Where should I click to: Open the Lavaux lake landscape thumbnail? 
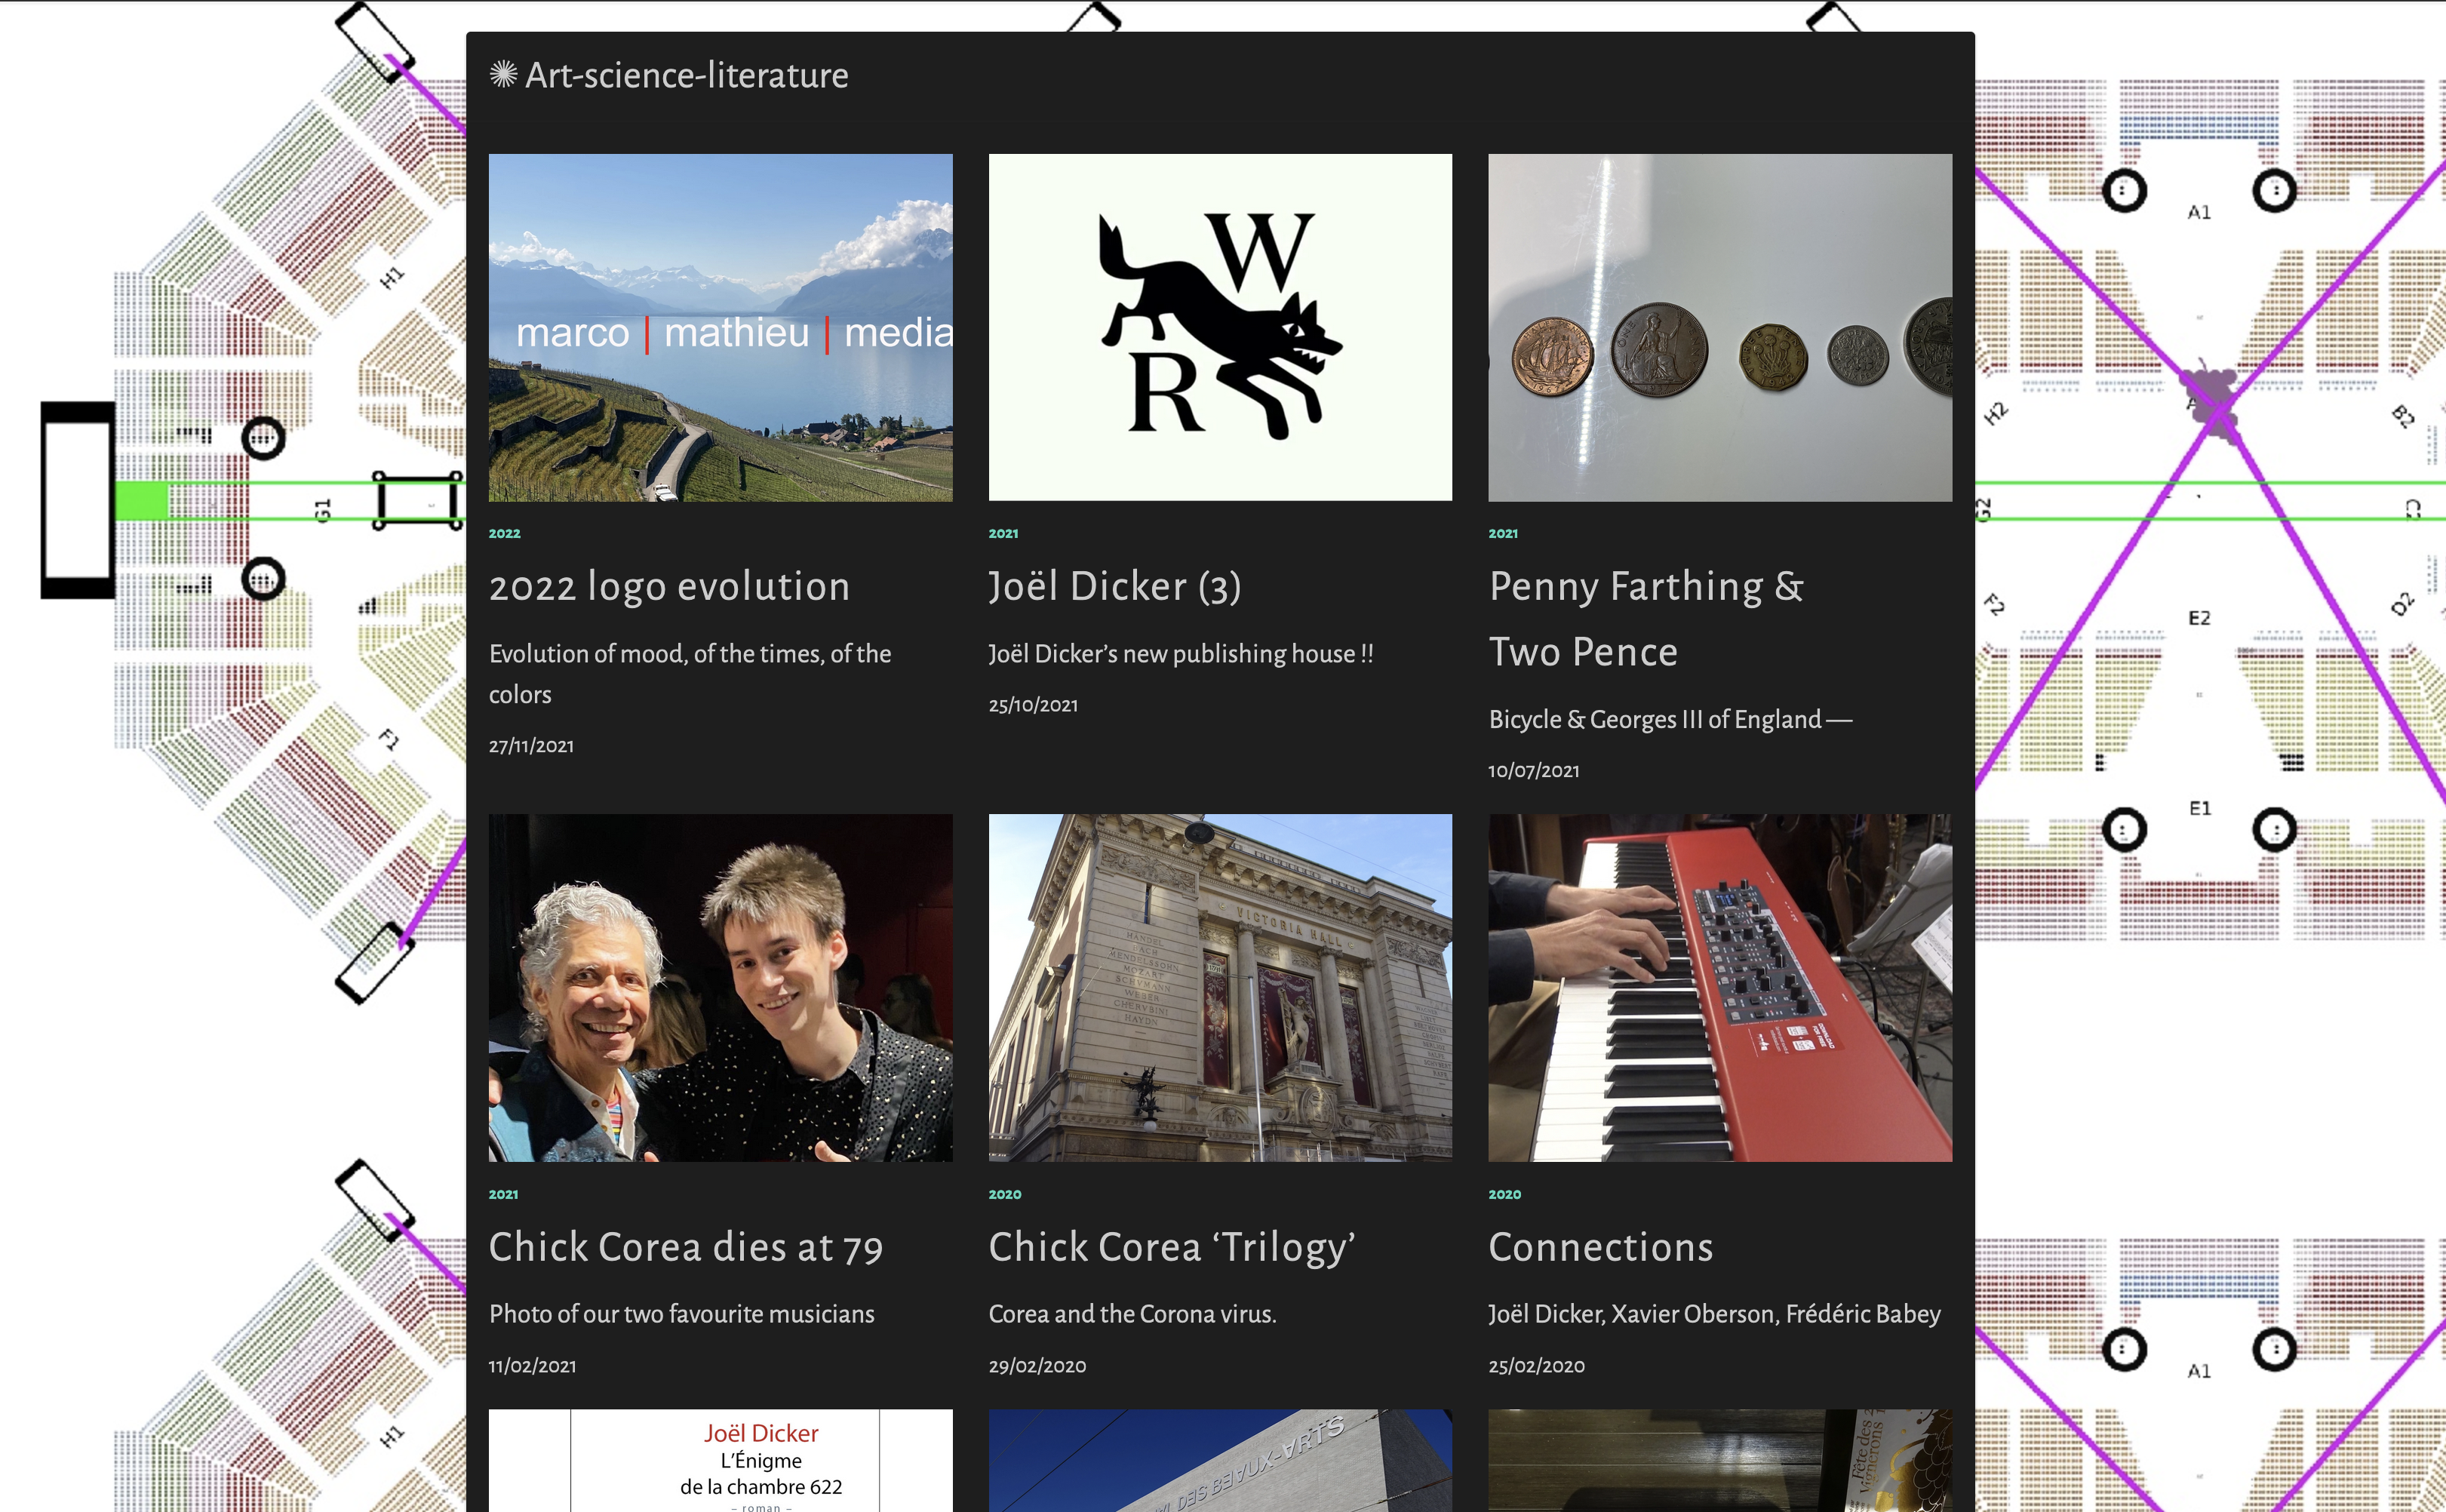coord(720,327)
